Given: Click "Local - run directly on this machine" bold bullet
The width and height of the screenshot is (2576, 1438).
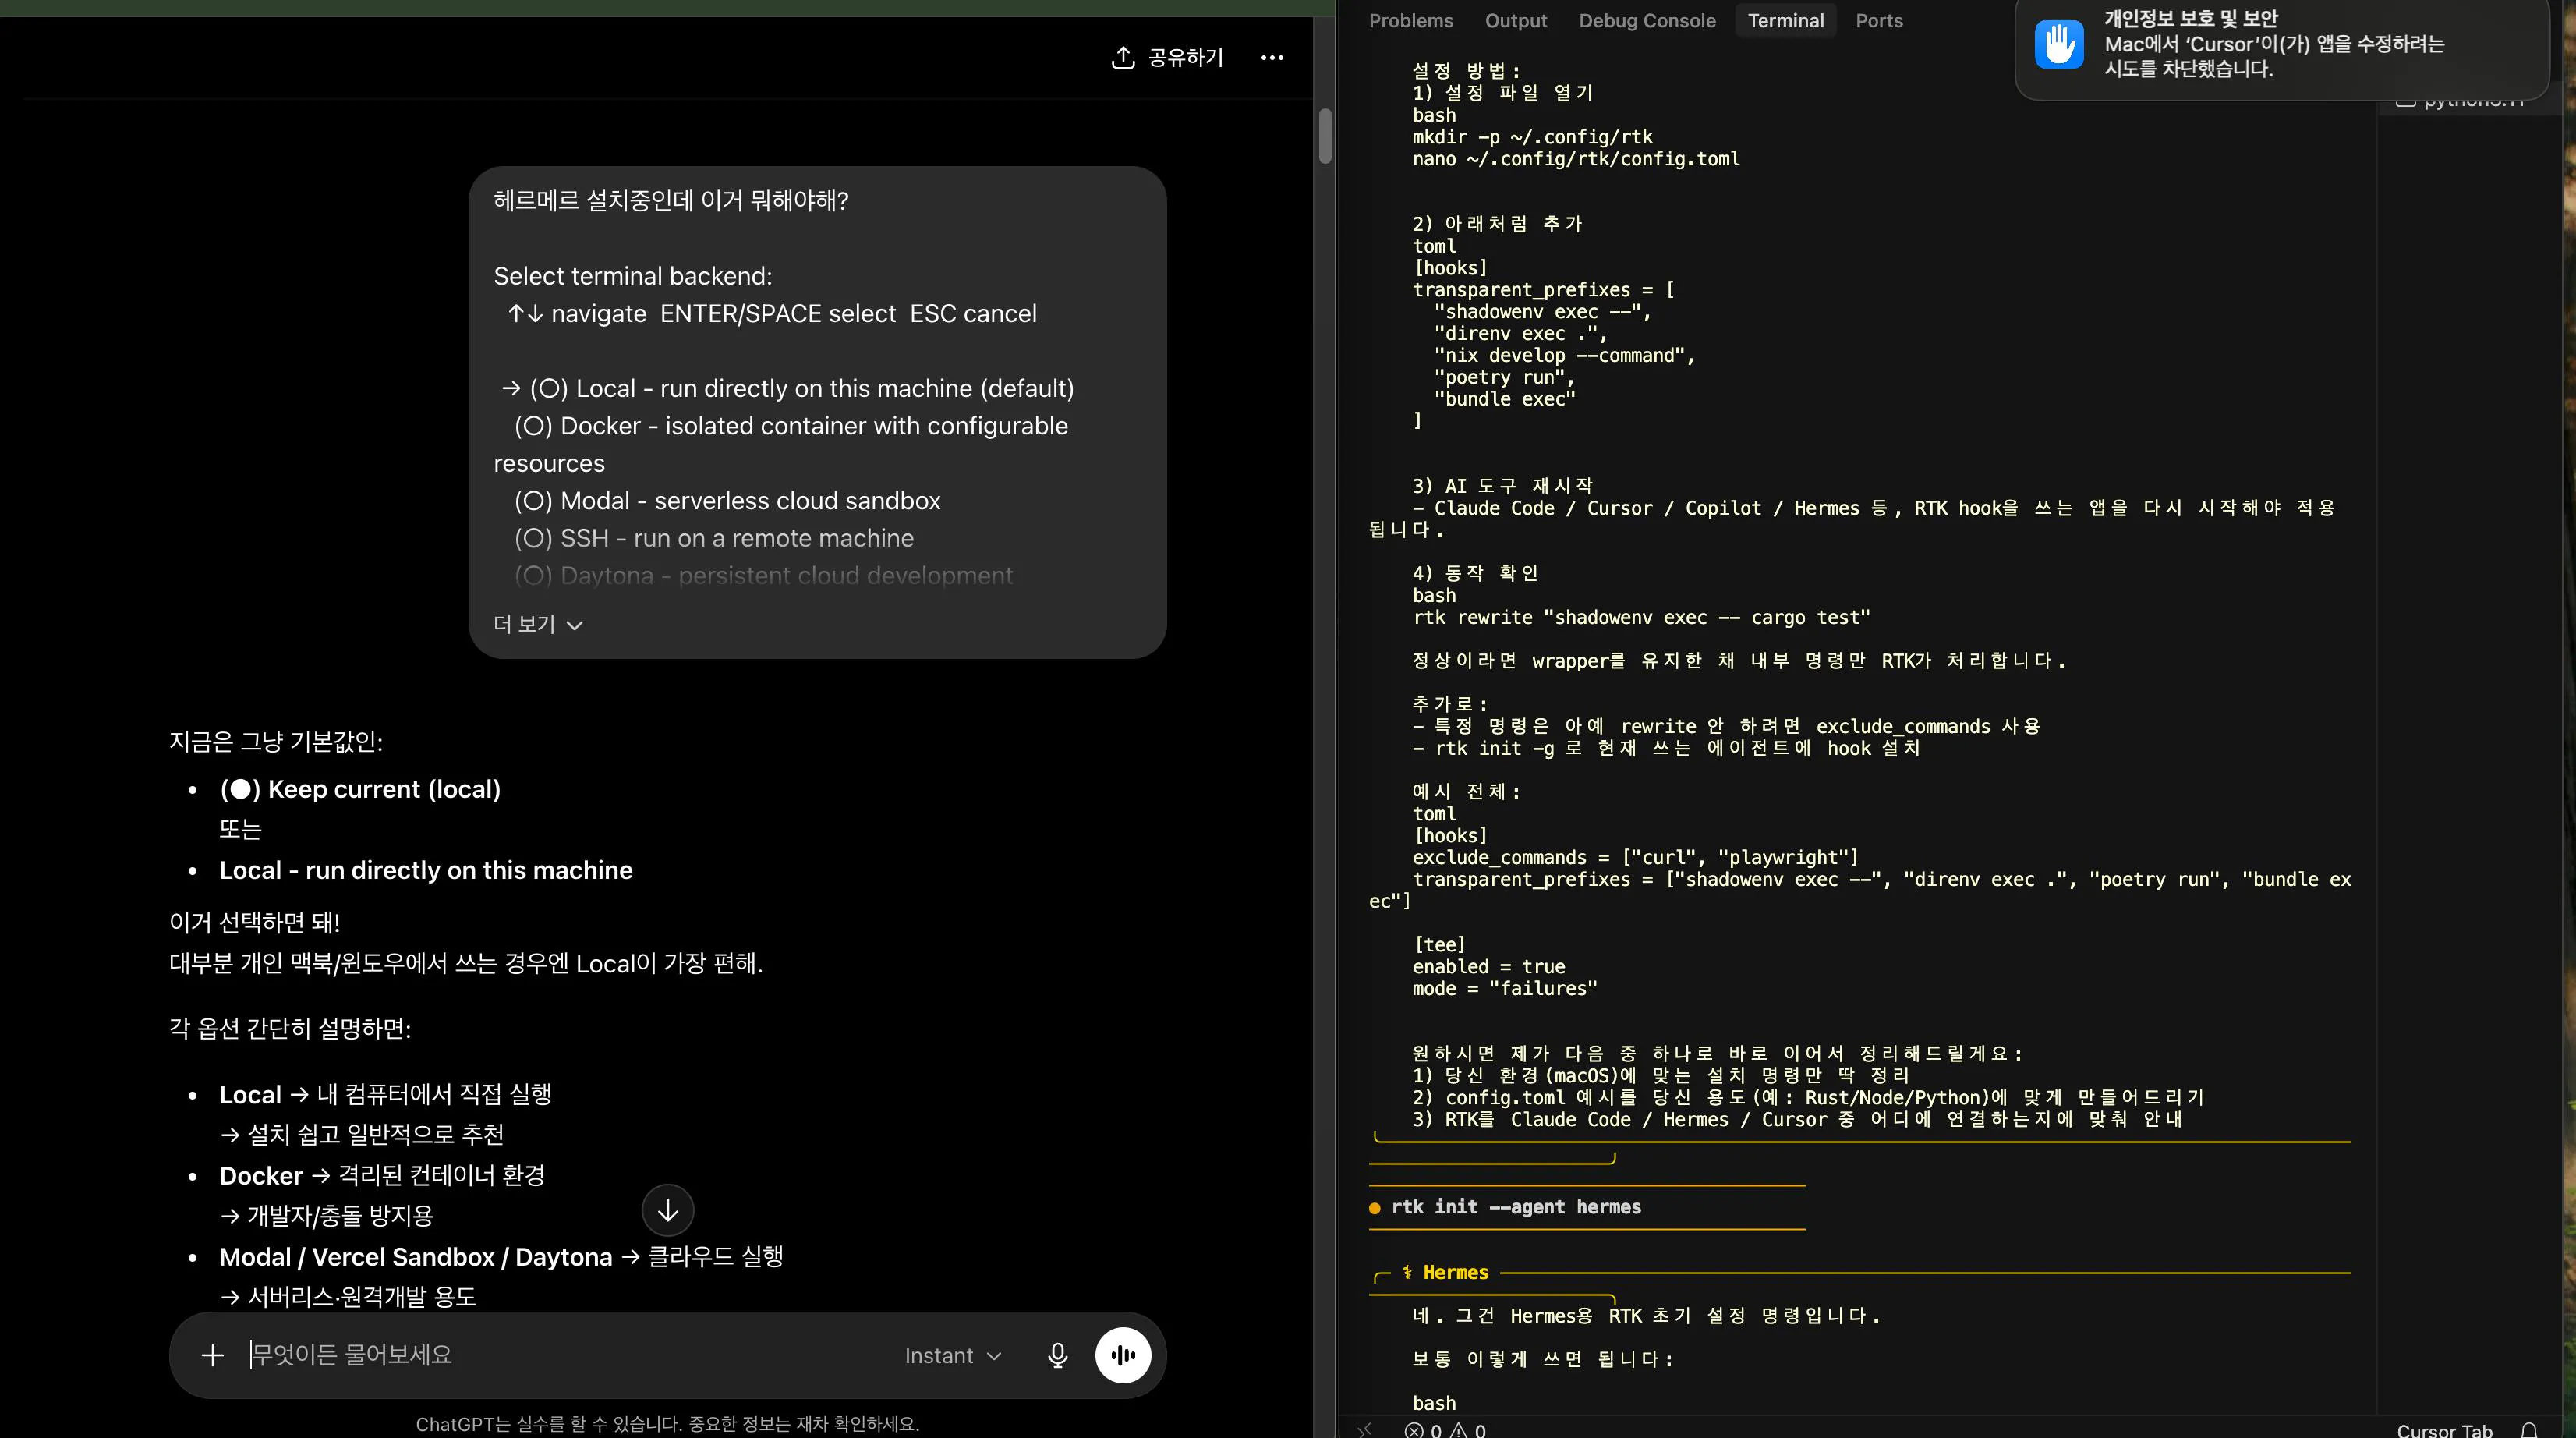Looking at the screenshot, I should pos(426,870).
